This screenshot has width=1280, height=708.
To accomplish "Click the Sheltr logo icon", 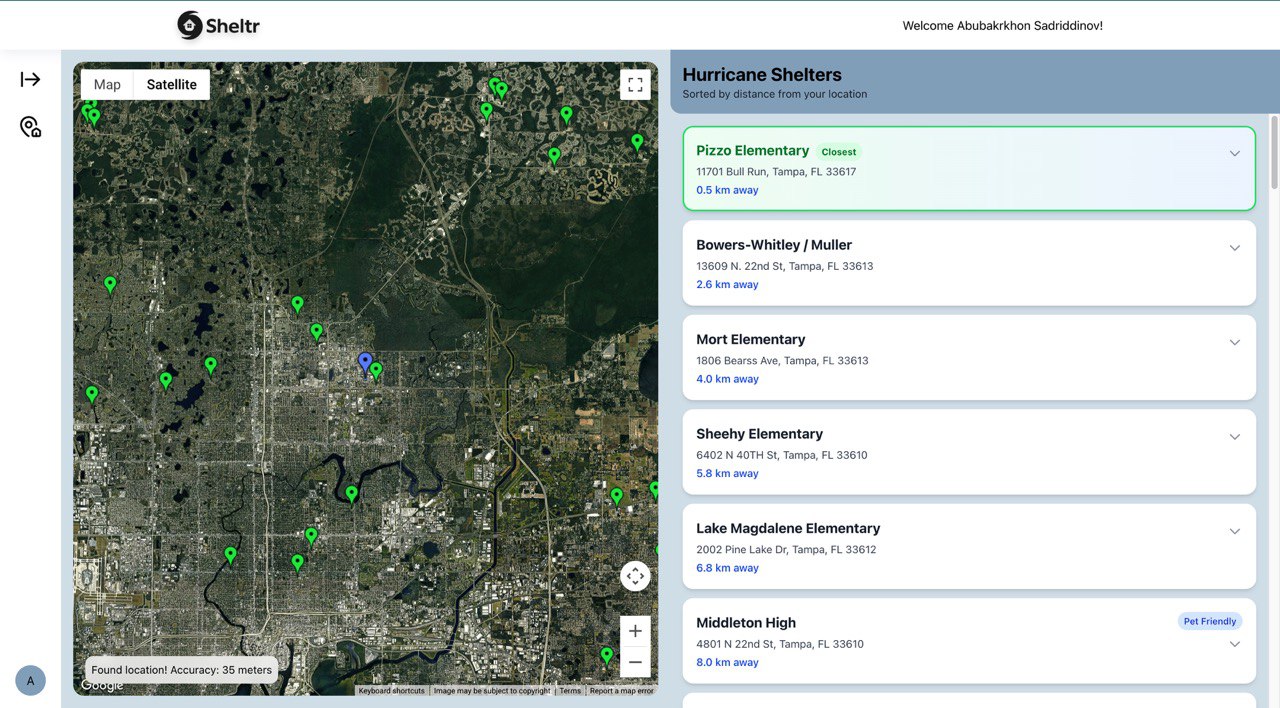I will coord(190,25).
